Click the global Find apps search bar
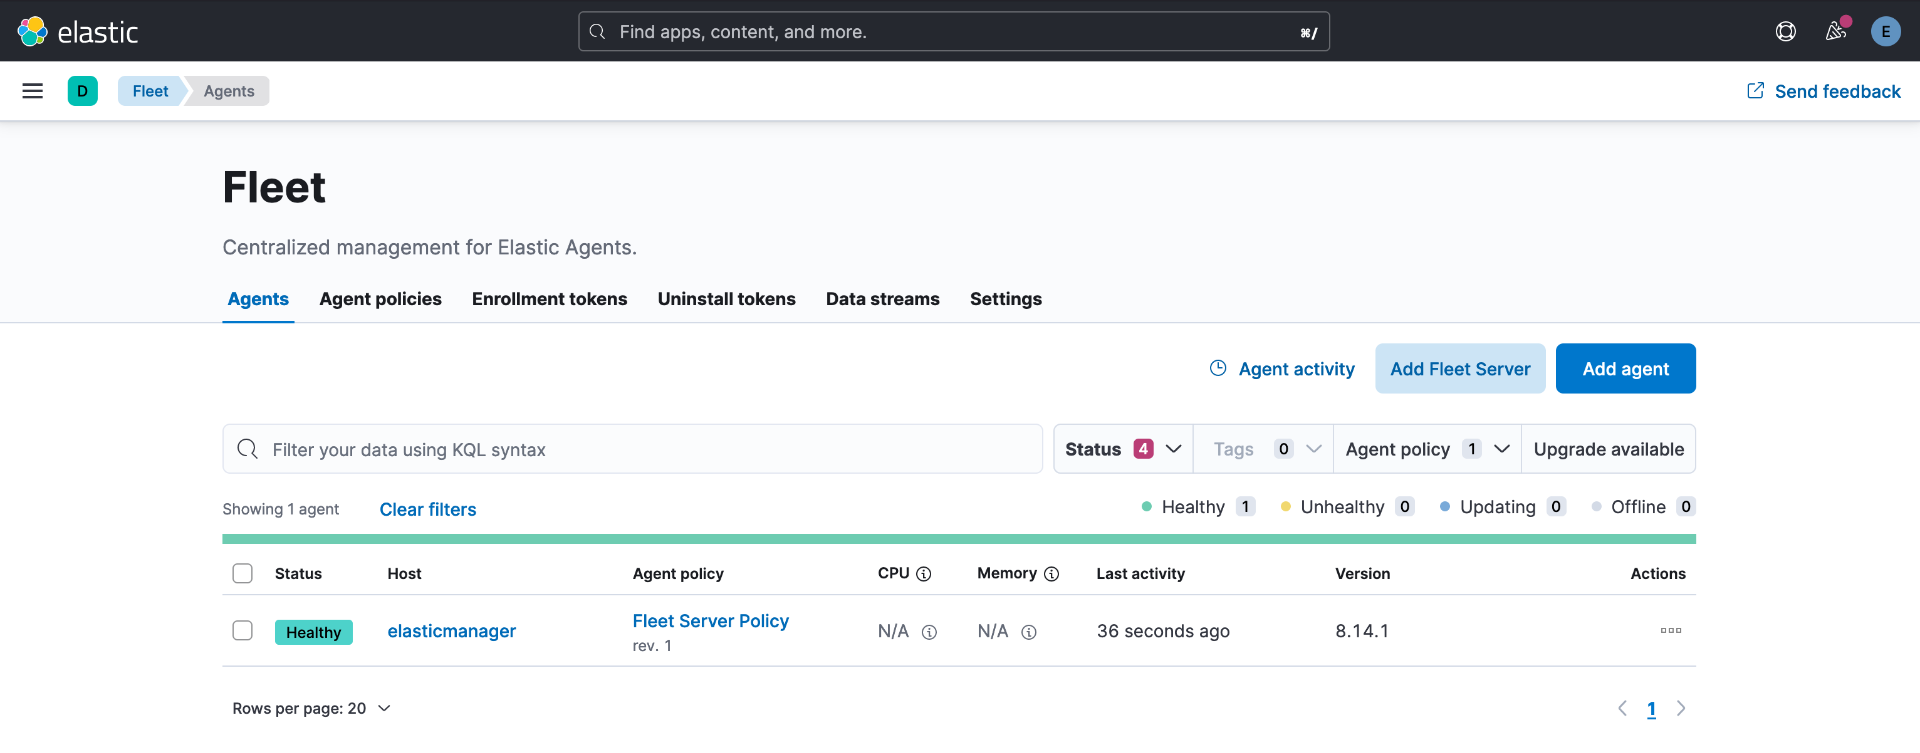Viewport: 1920px width, 753px height. click(x=954, y=32)
